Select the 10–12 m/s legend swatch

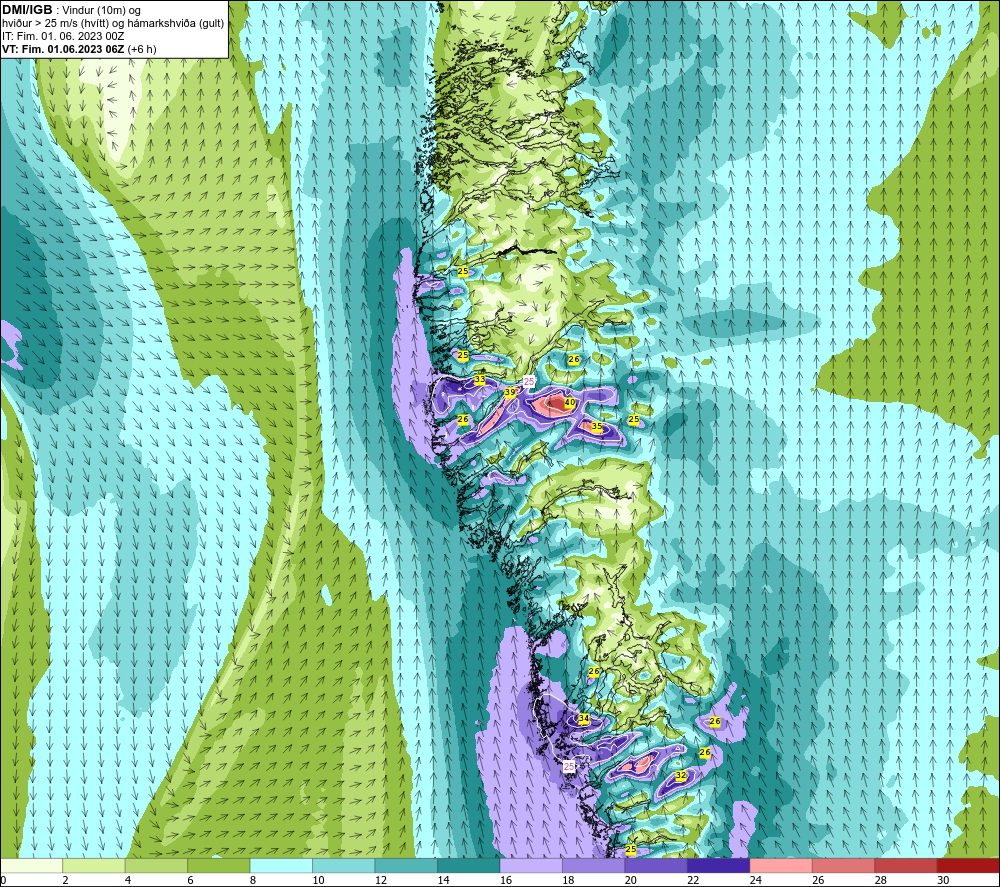(x=344, y=865)
